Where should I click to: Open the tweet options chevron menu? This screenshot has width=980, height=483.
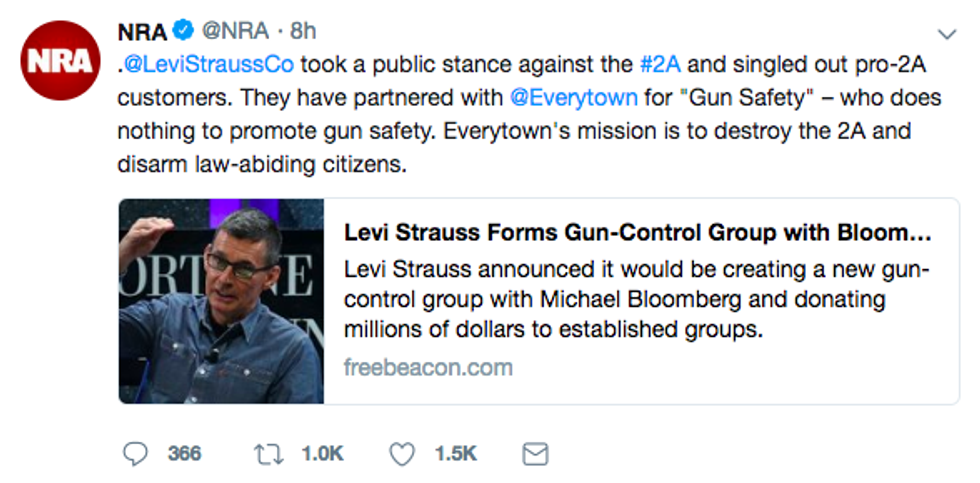click(944, 34)
